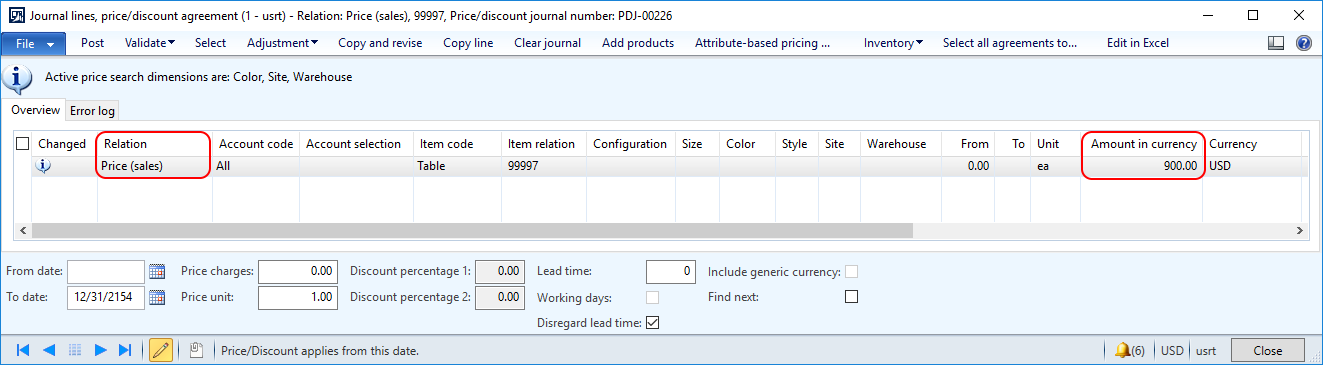Open the To date calendar picker
Viewport: 1323px width, 365px height.
point(157,297)
